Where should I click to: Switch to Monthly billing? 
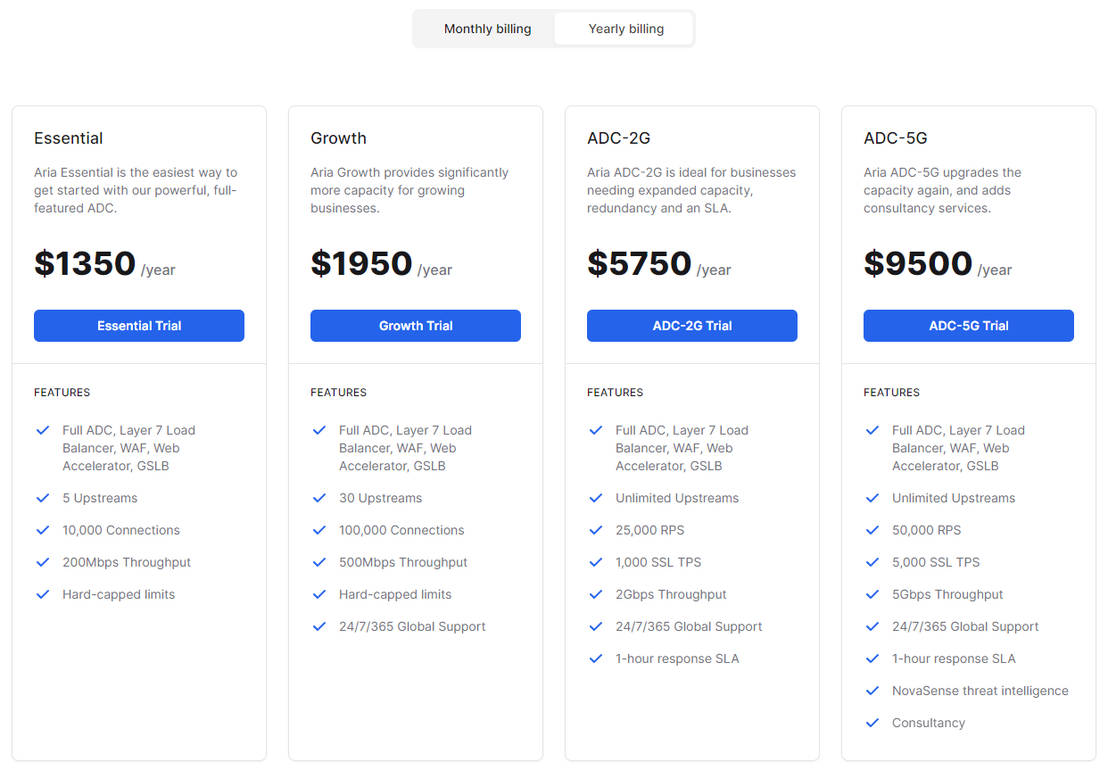coord(487,29)
